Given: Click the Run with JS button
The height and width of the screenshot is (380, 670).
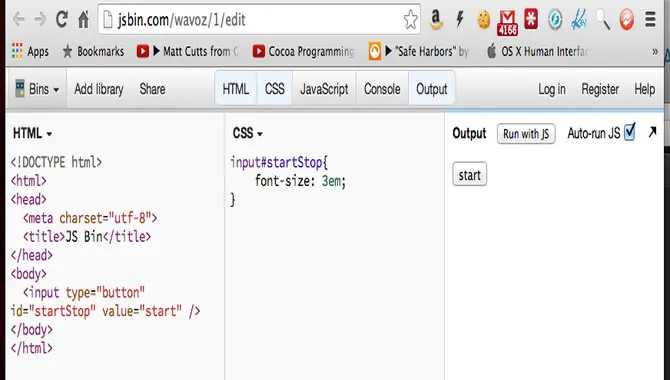Looking at the screenshot, I should click(x=526, y=134).
